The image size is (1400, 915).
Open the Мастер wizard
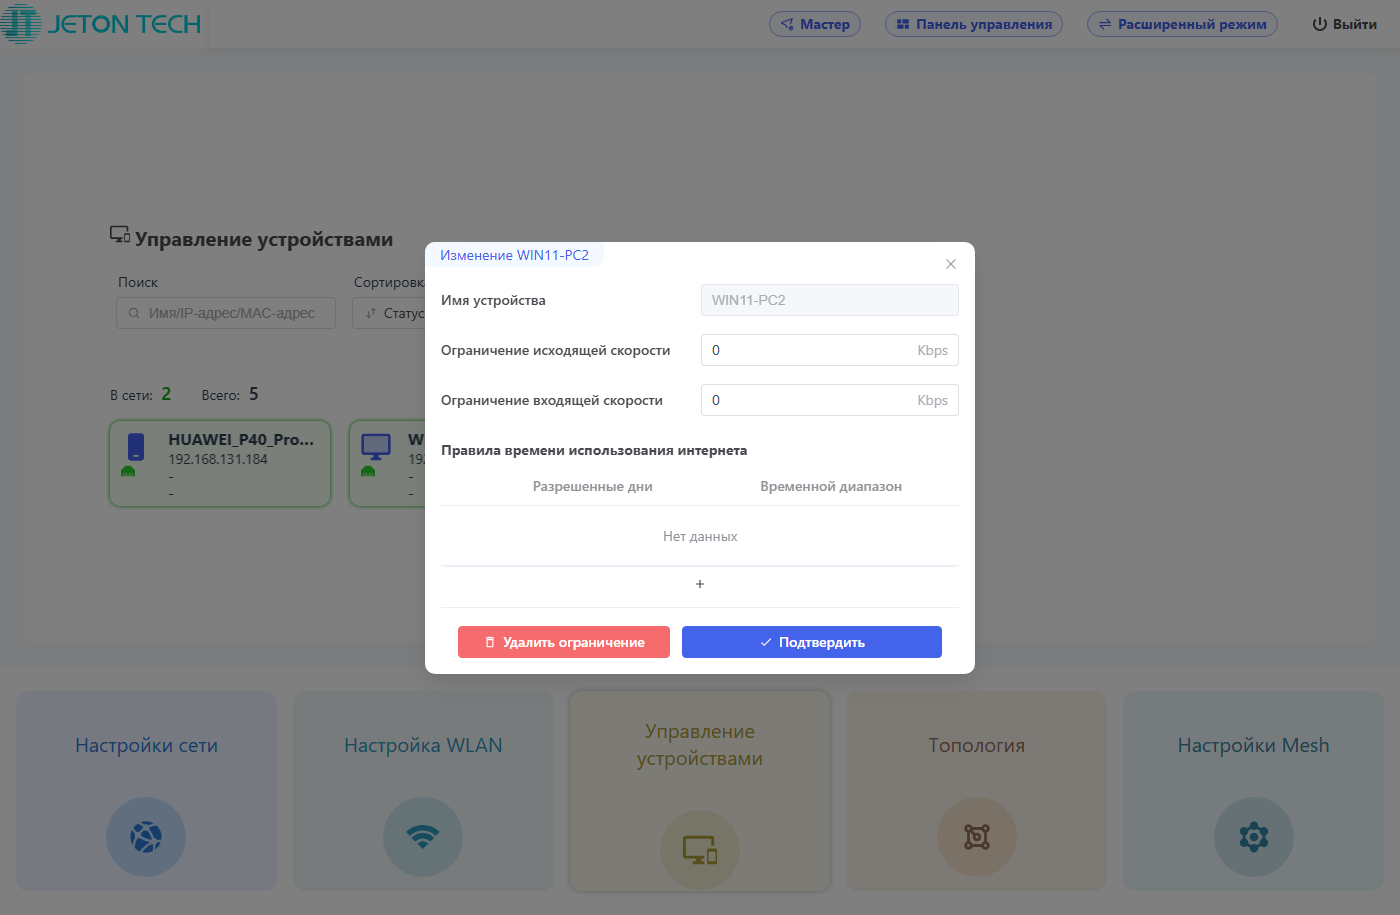click(x=815, y=24)
